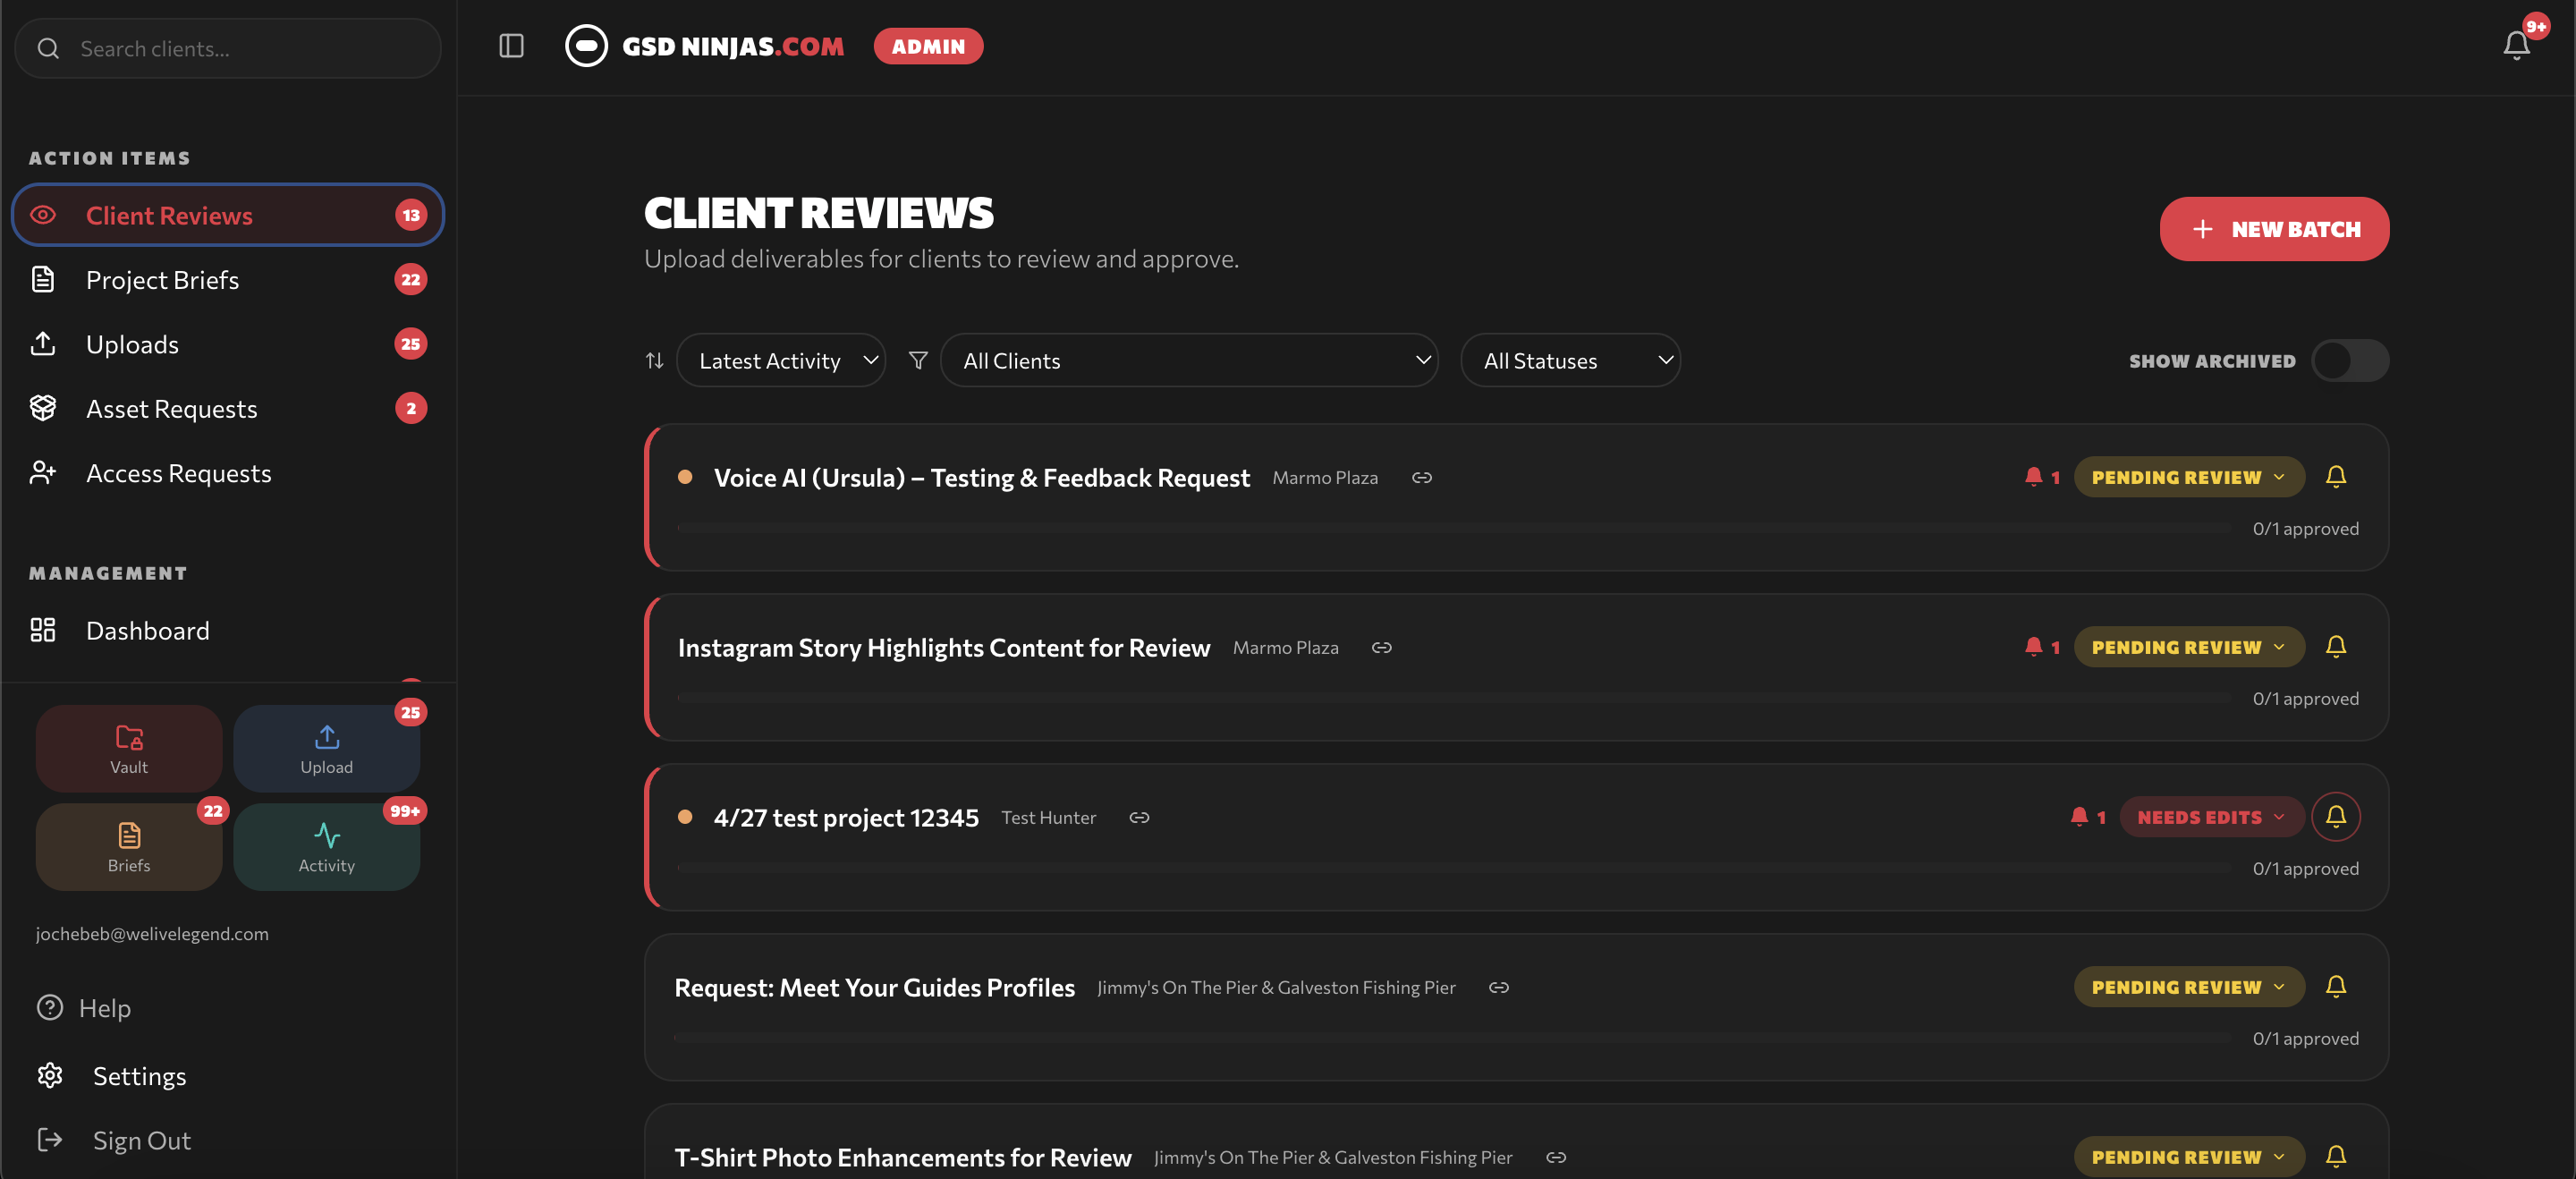Open Help page

104,1008
